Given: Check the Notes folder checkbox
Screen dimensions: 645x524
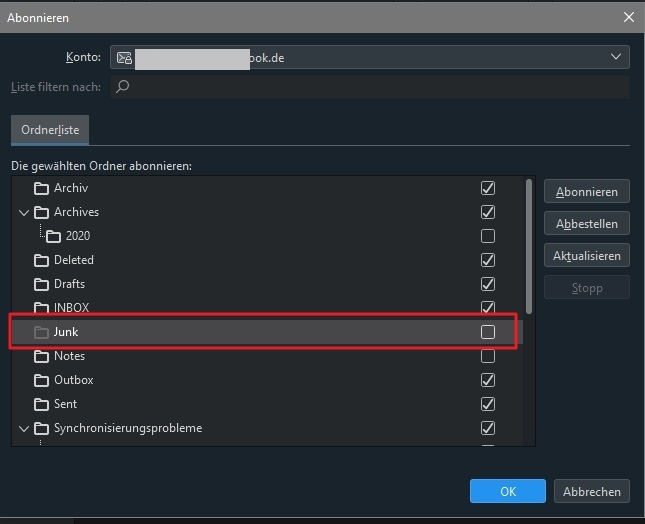Looking at the screenshot, I should (x=488, y=356).
